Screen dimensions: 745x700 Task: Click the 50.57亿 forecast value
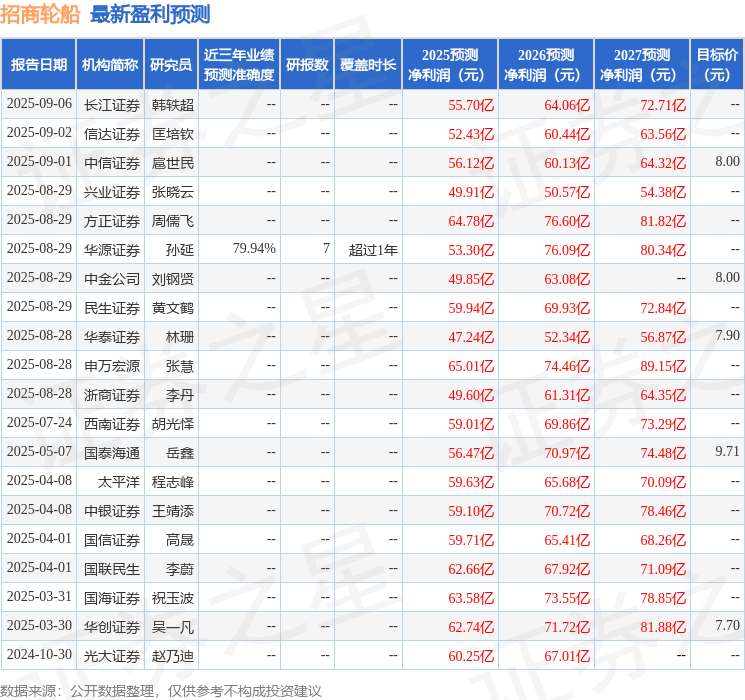click(x=567, y=192)
